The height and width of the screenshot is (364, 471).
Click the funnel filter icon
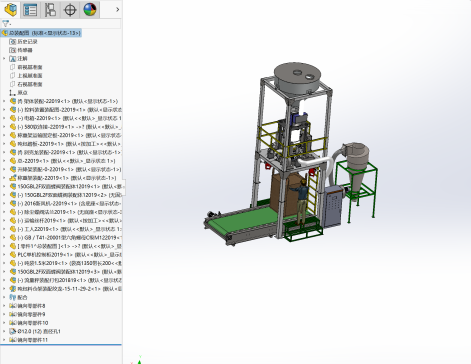(5, 24)
